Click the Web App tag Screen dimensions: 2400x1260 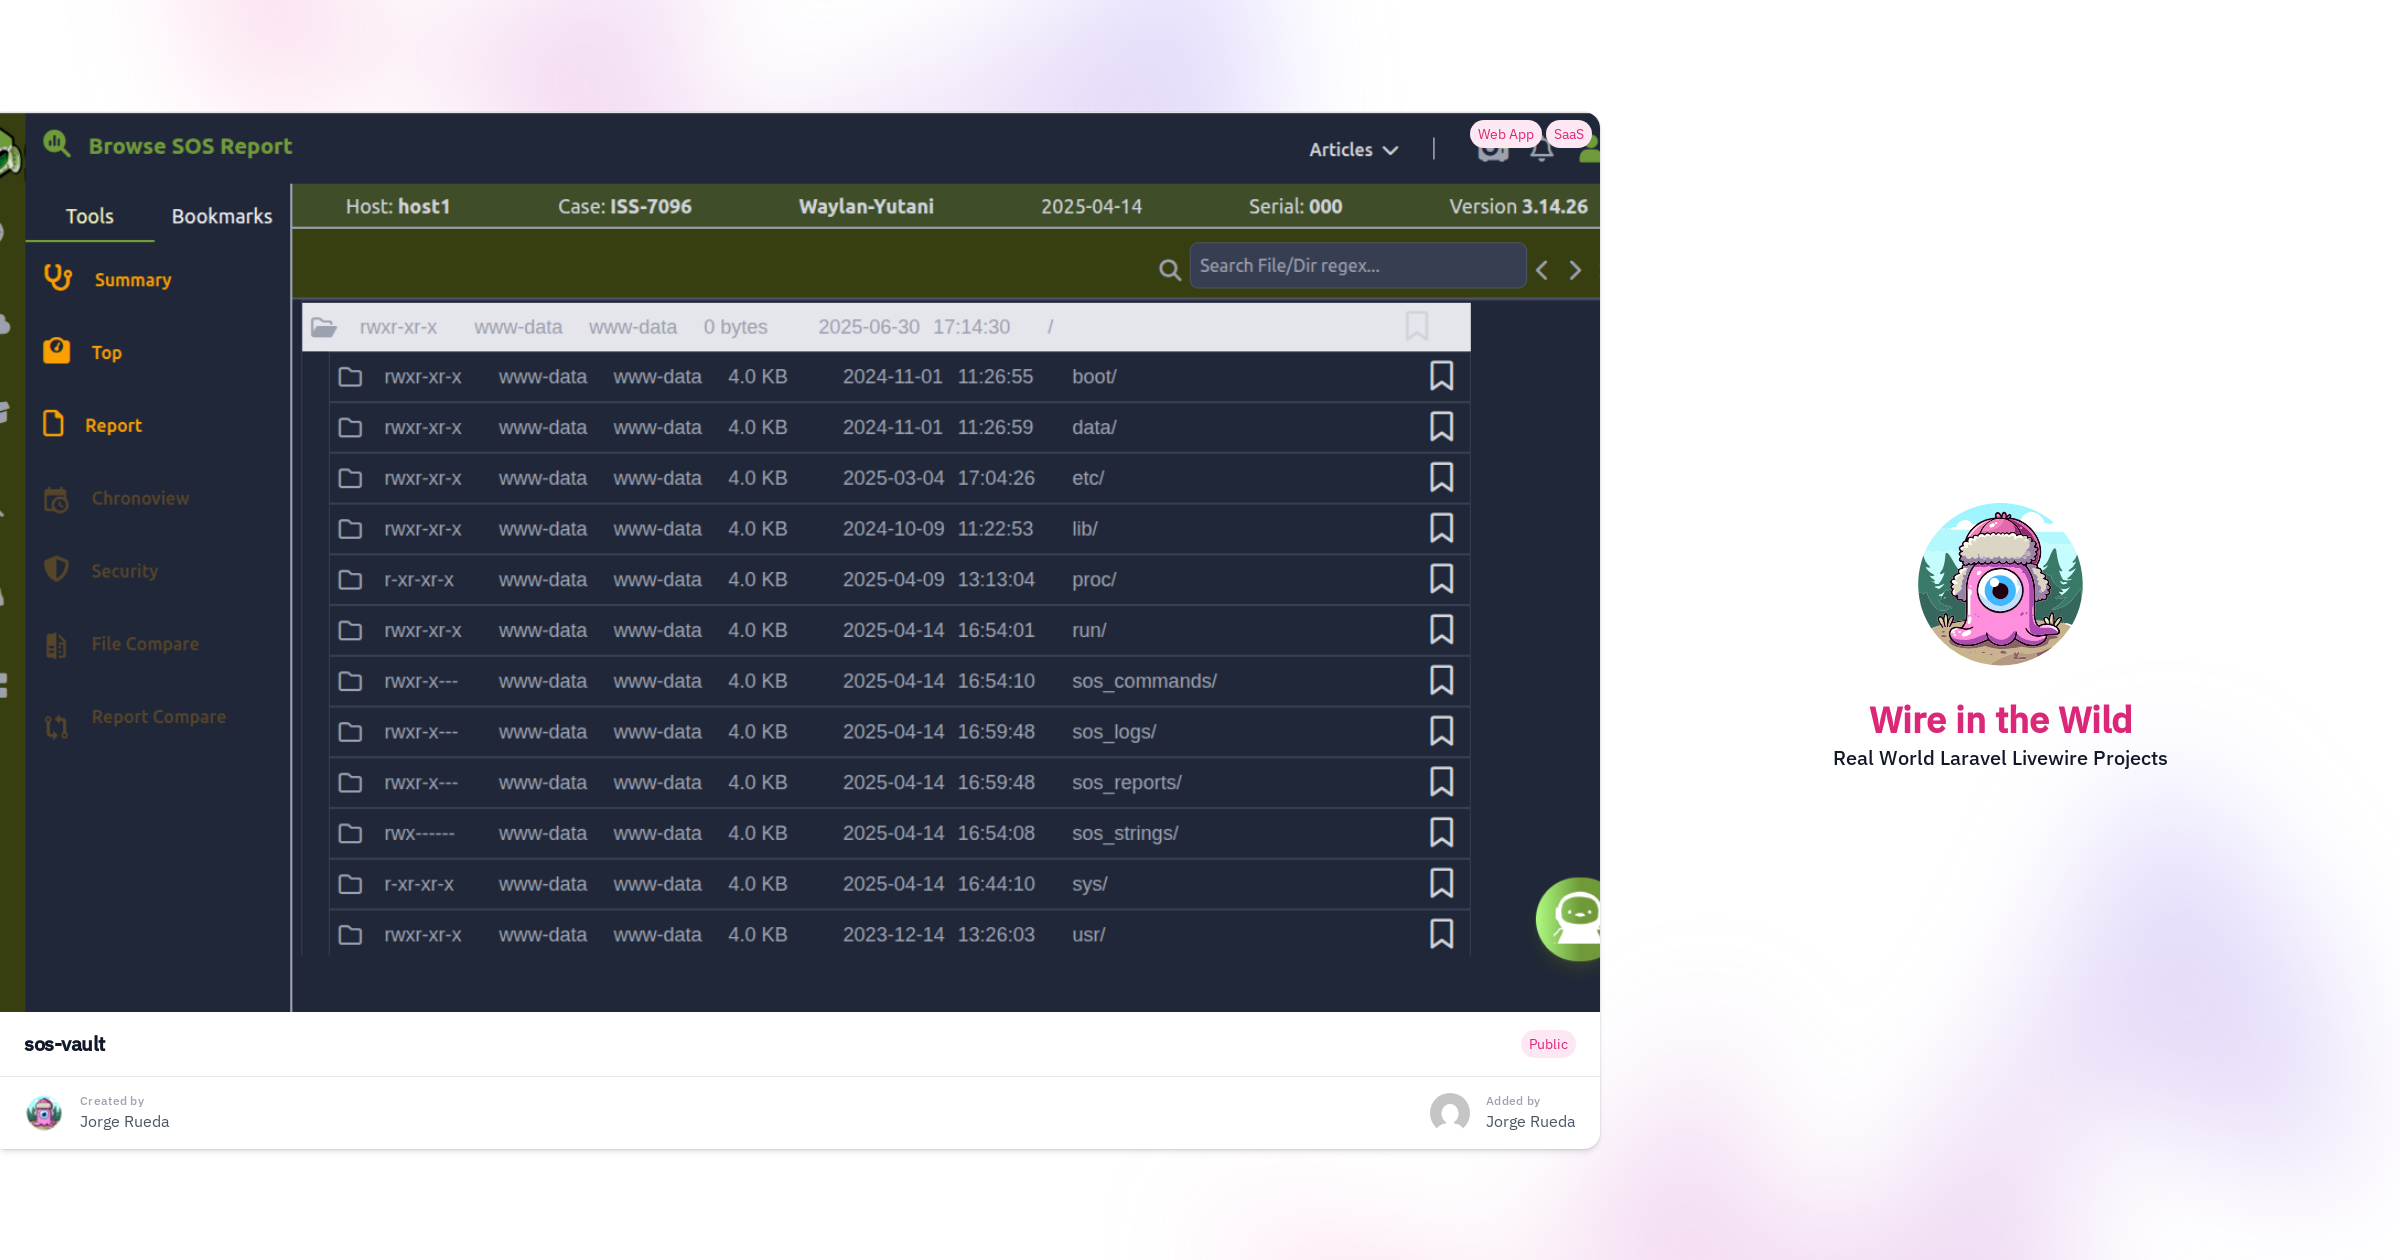1504,134
